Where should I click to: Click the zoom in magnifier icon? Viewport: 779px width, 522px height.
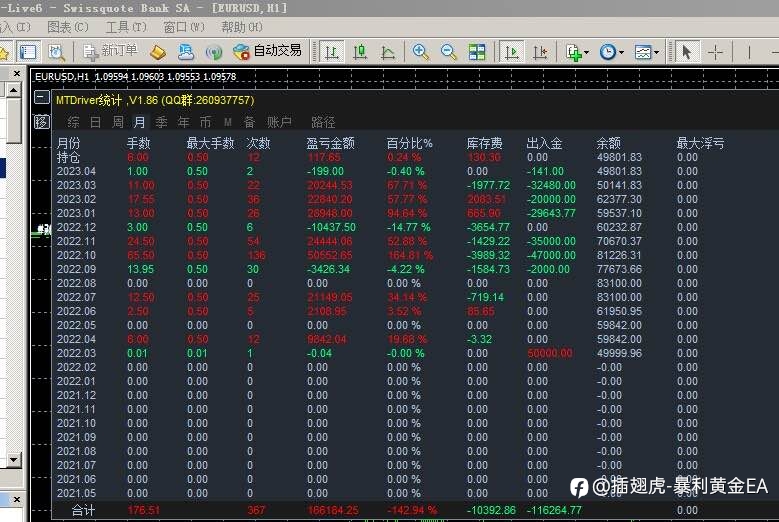[420, 52]
